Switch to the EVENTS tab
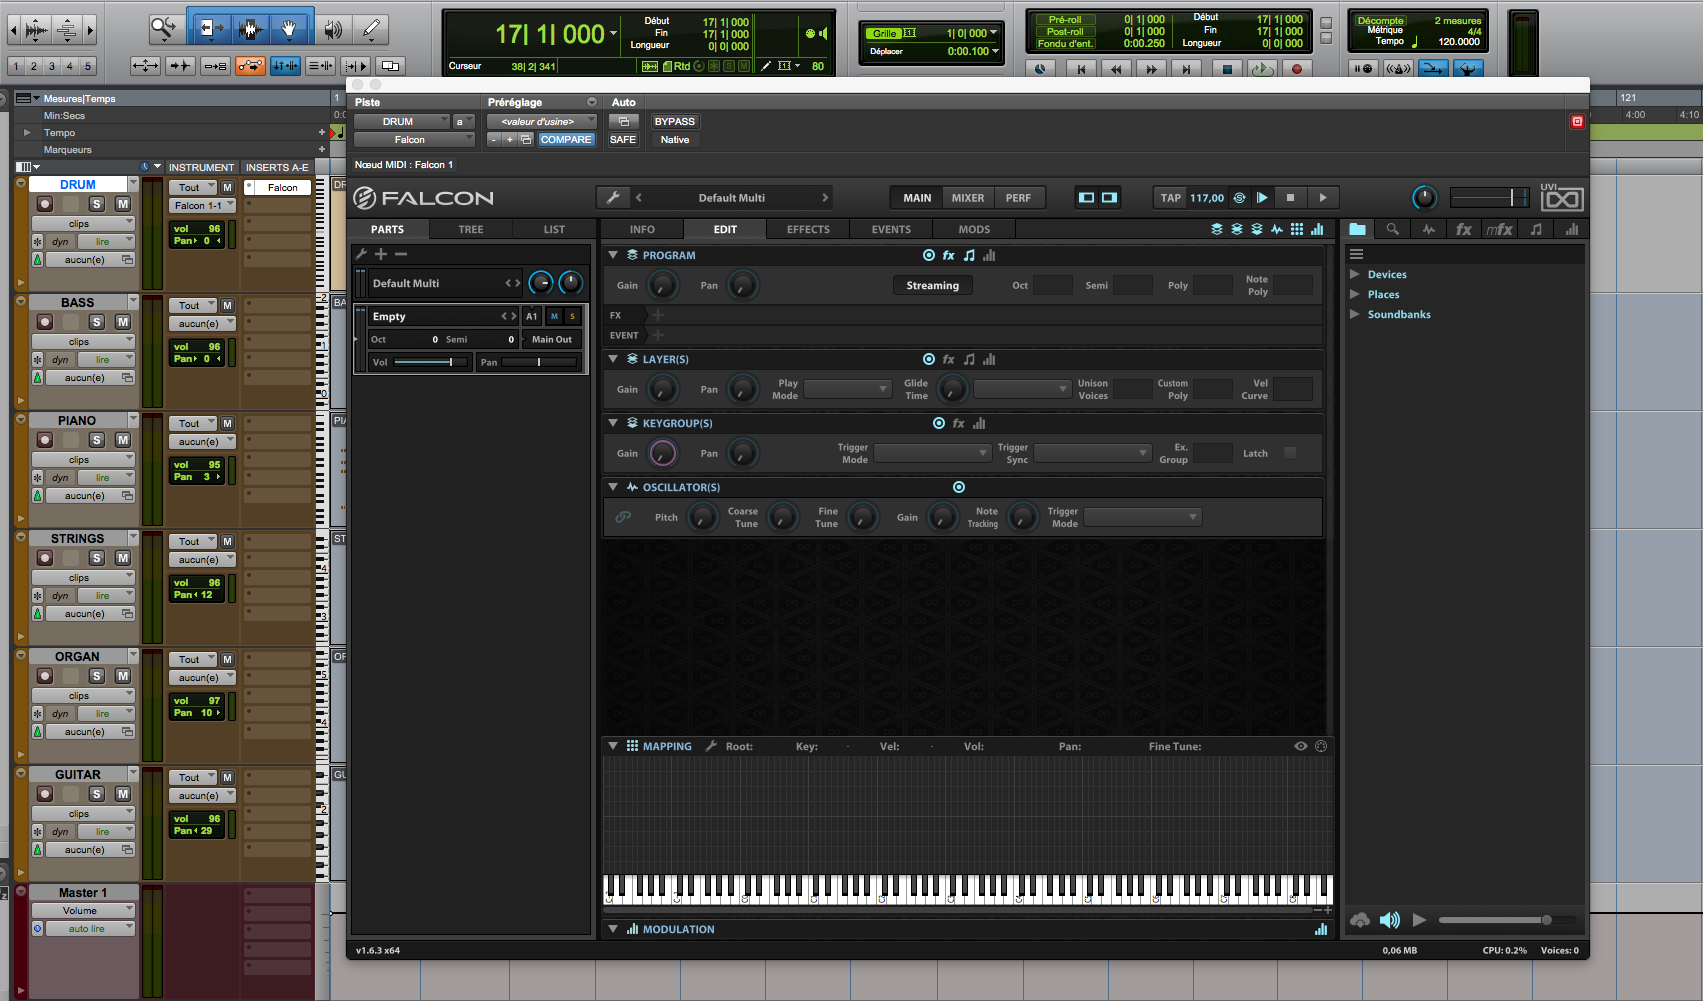Screen dimensions: 1703x1001 point(891,229)
